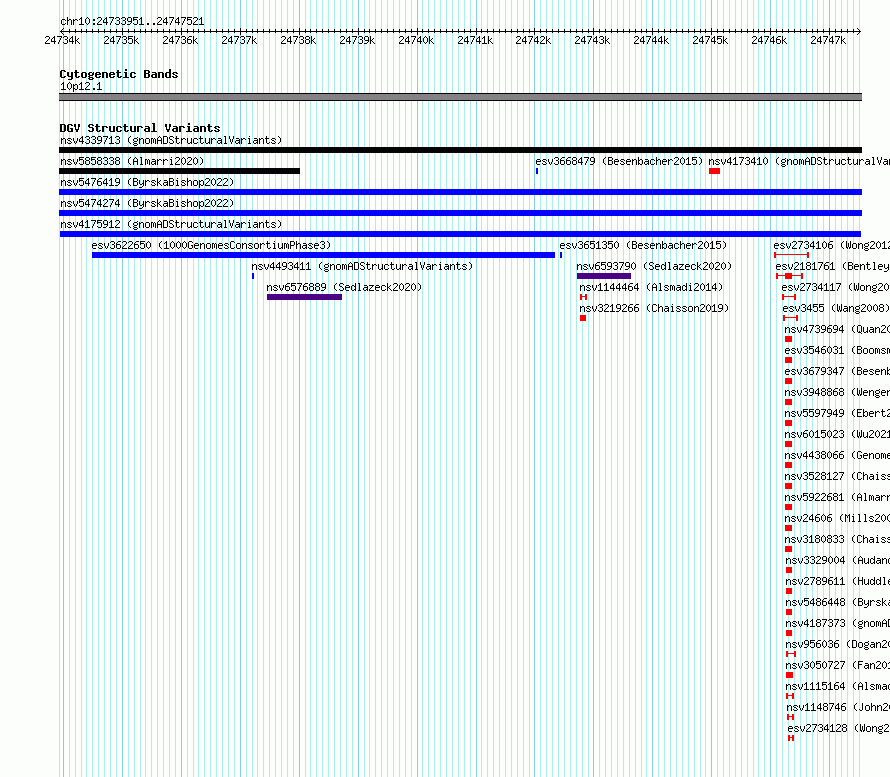Click the nsv1148746 variant label
This screenshot has height=777, width=890.
(x=838, y=707)
